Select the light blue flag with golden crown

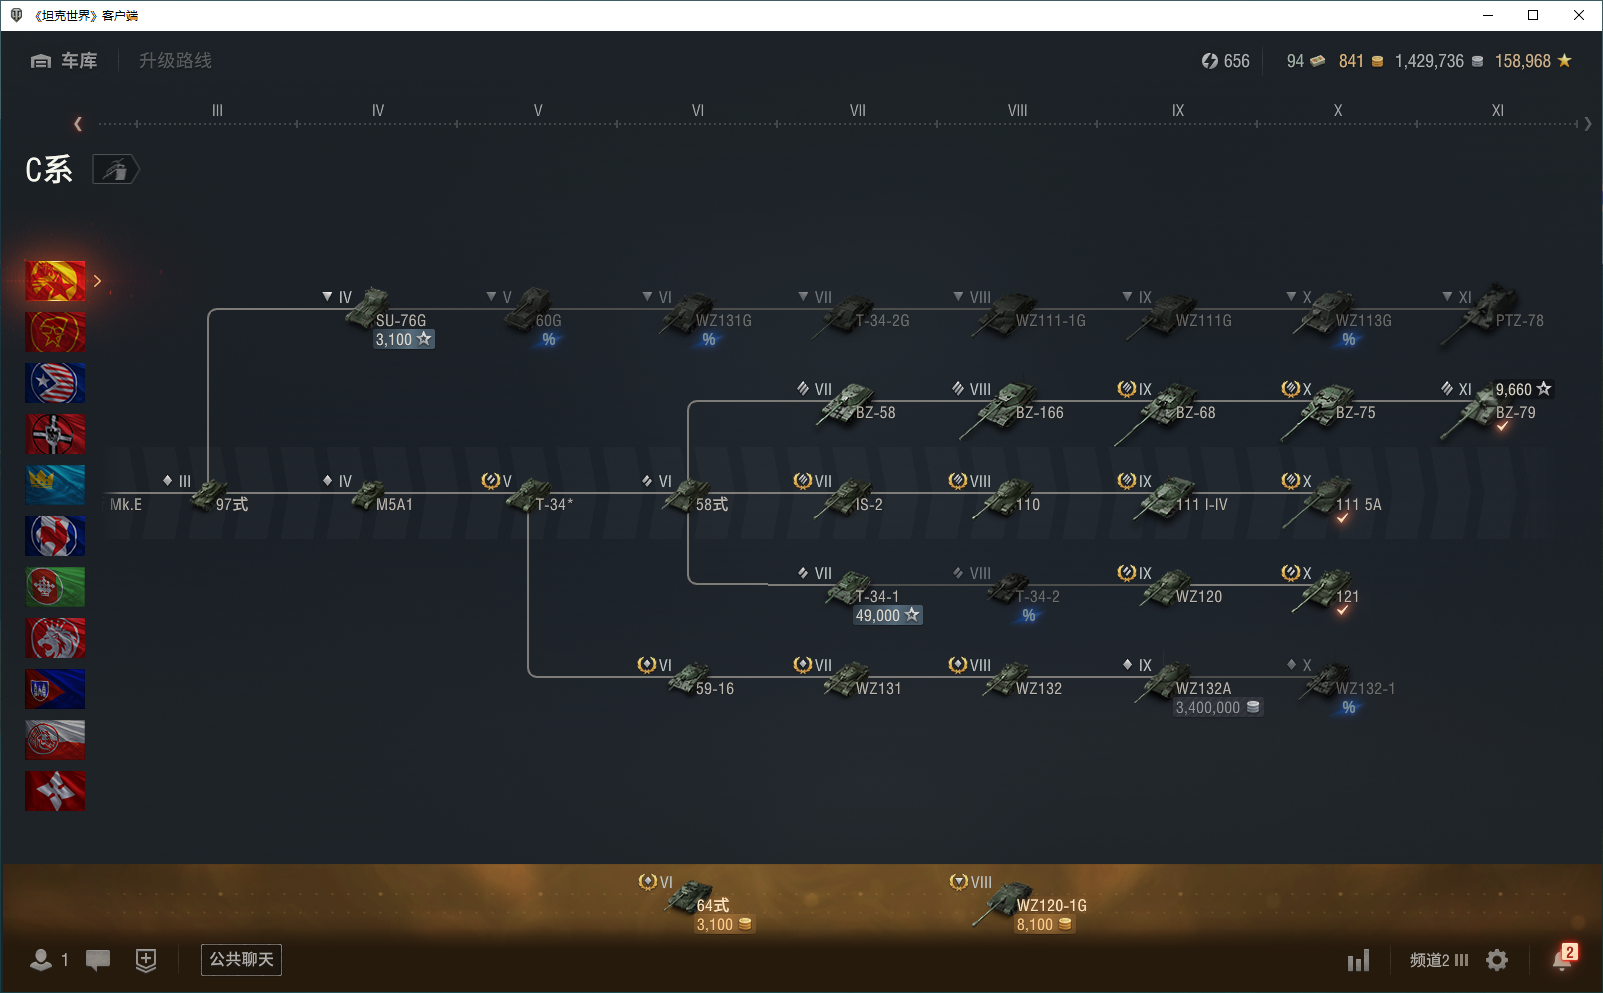(55, 485)
